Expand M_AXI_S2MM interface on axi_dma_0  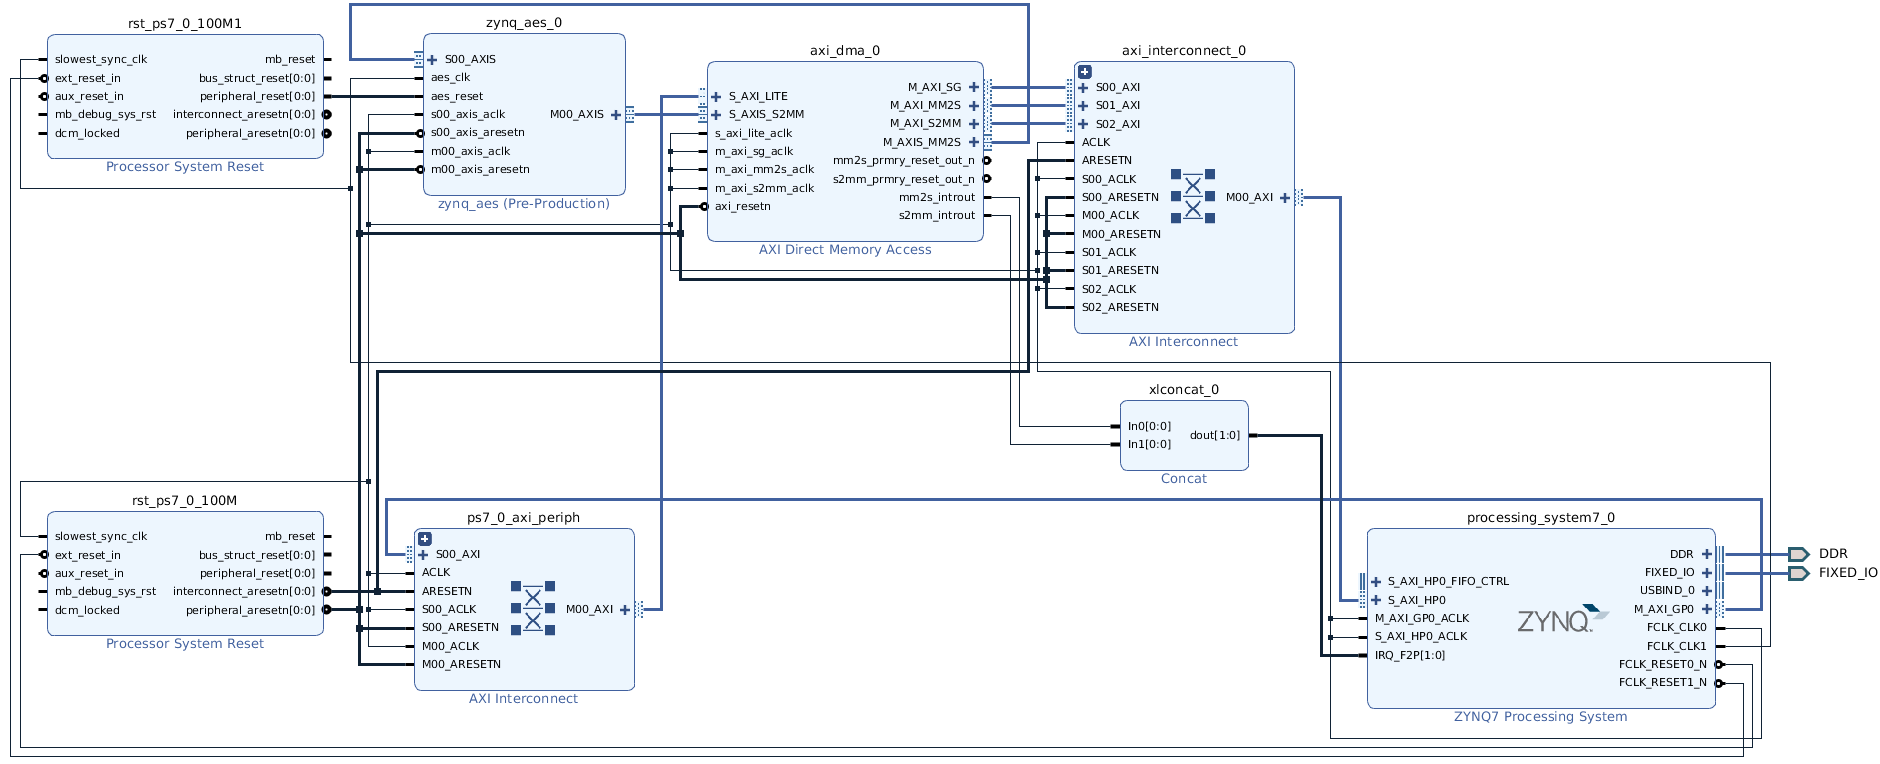point(974,124)
